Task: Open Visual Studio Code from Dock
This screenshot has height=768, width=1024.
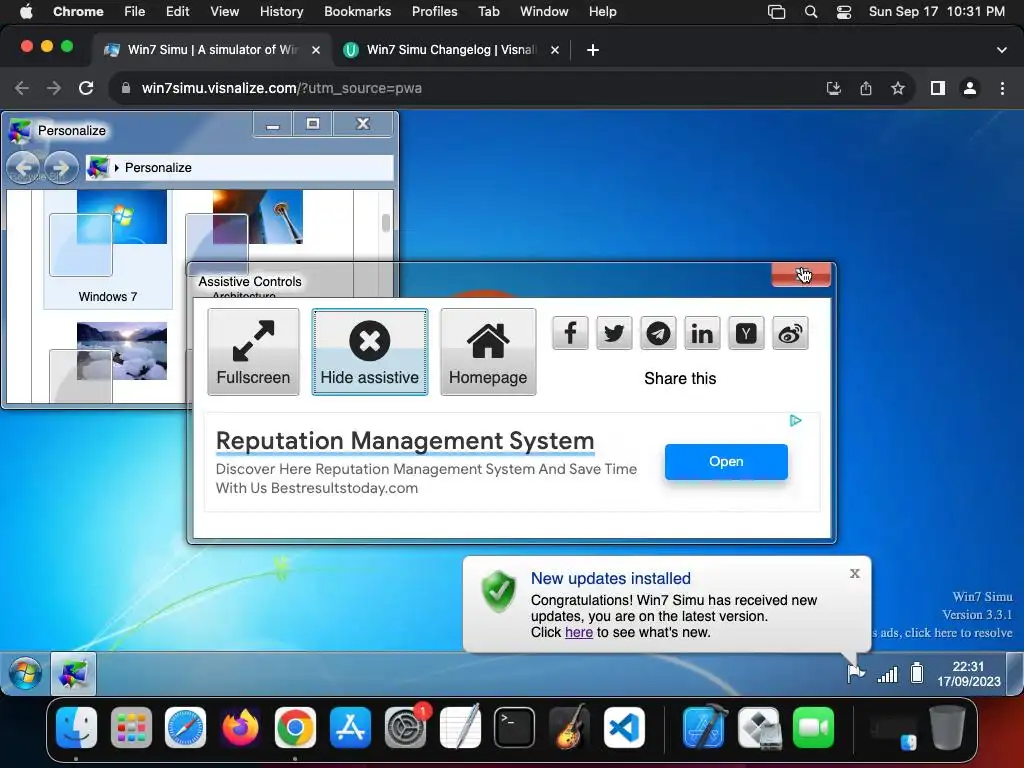Action: point(624,728)
